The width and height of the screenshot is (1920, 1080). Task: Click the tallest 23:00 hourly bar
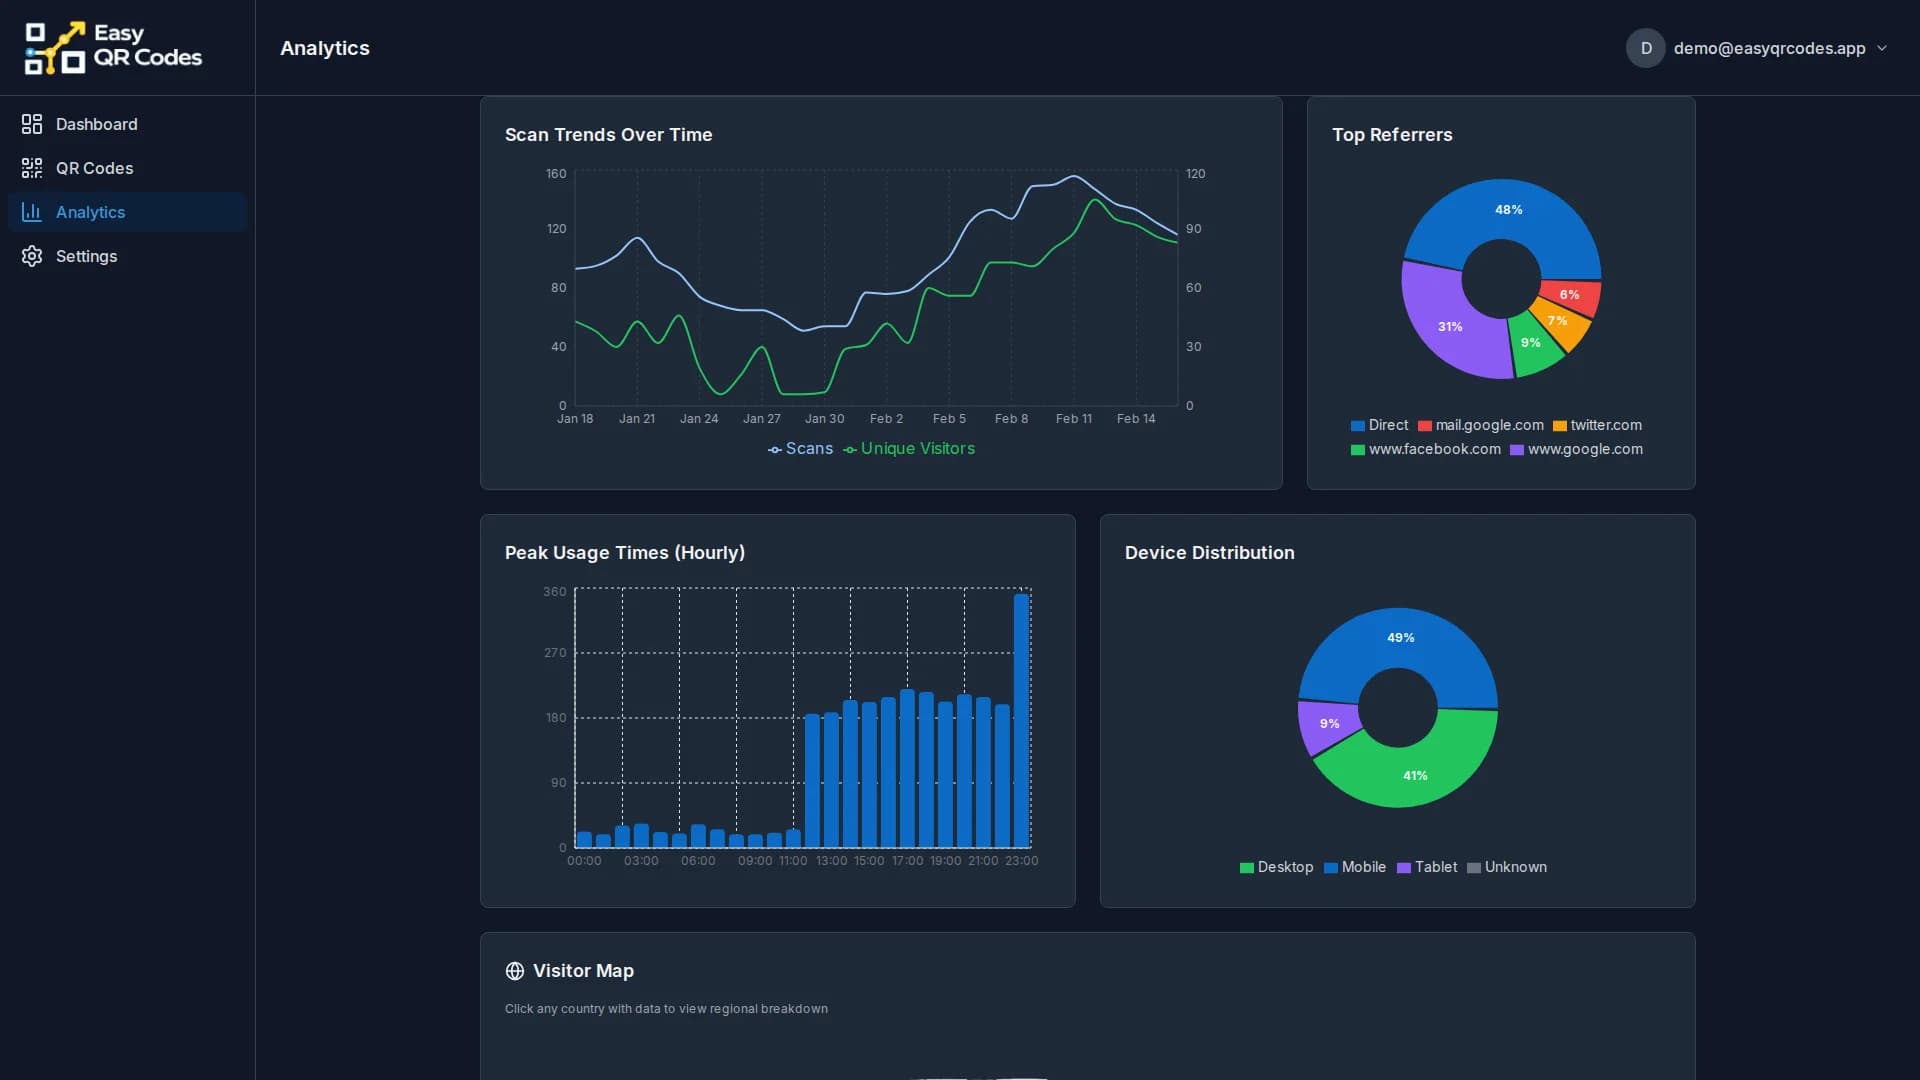point(1021,721)
